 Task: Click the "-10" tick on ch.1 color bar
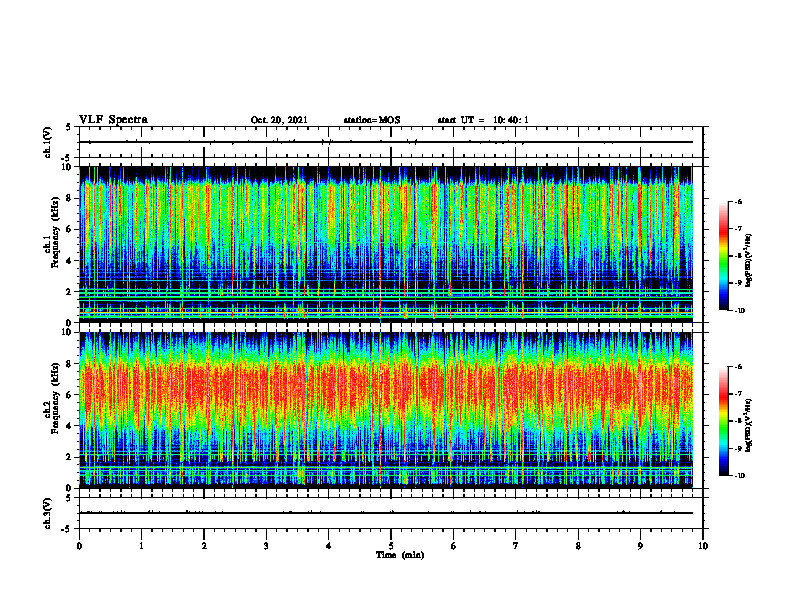(740, 311)
